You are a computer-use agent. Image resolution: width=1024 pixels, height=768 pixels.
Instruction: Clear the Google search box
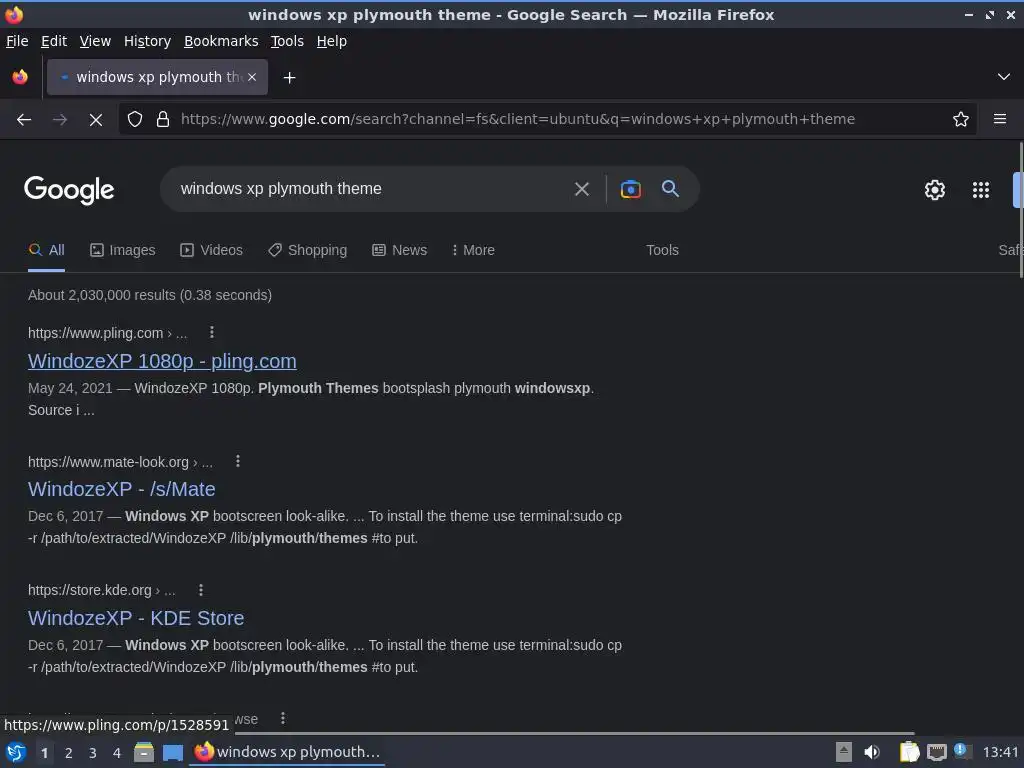click(x=581, y=189)
